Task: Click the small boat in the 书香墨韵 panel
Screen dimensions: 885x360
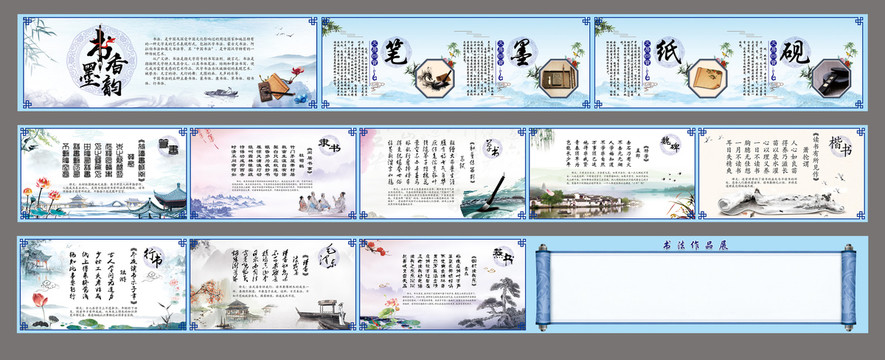Action: (221, 93)
